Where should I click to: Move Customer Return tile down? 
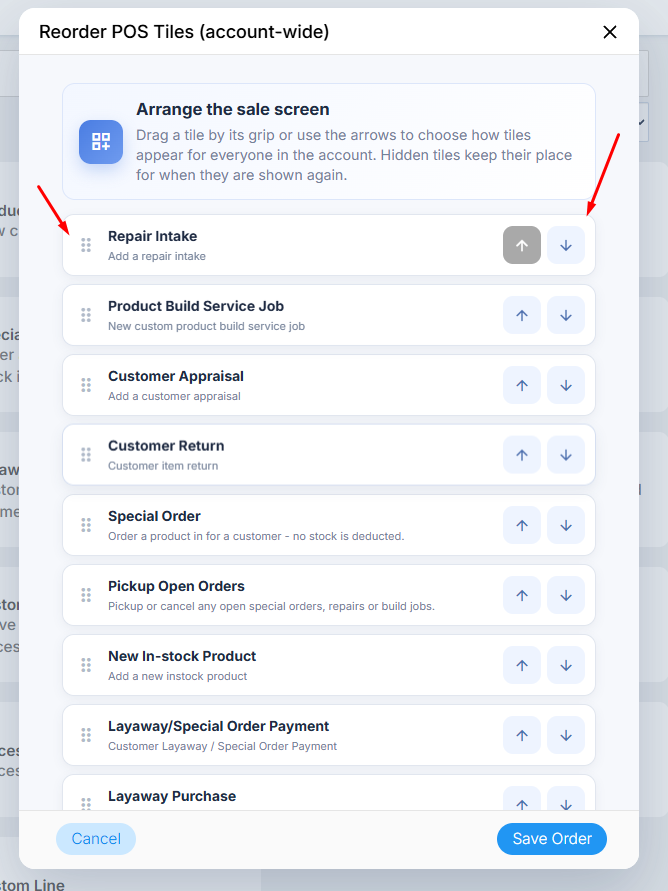[566, 455]
